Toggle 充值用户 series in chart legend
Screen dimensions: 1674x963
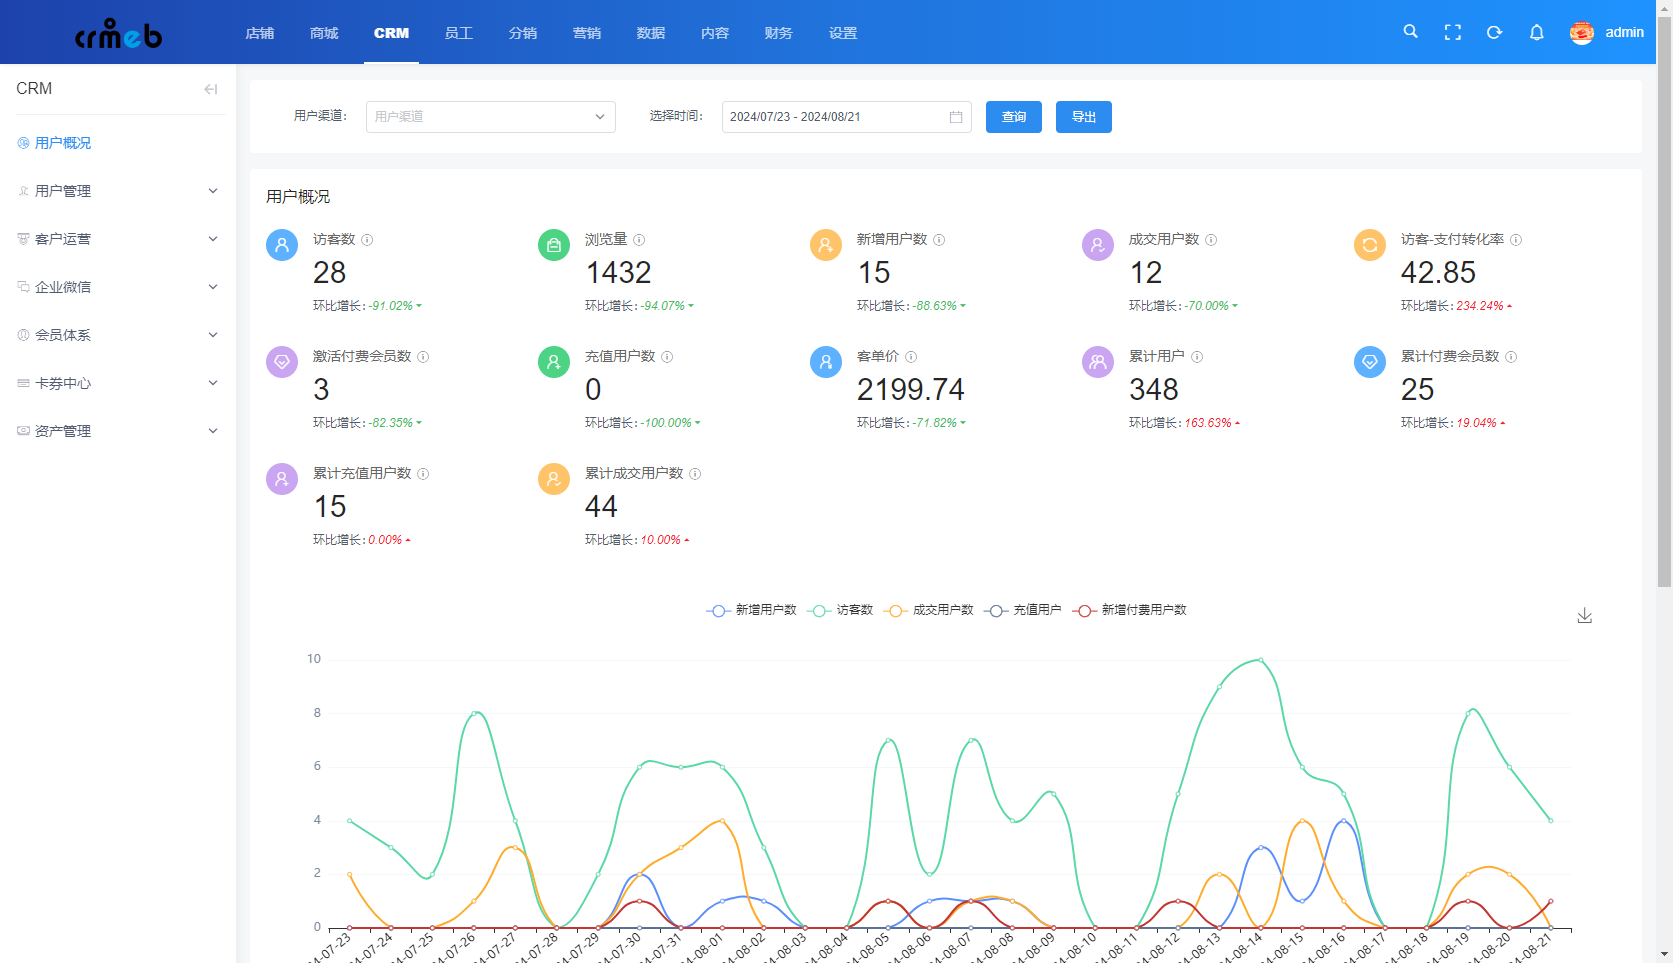click(x=1023, y=610)
